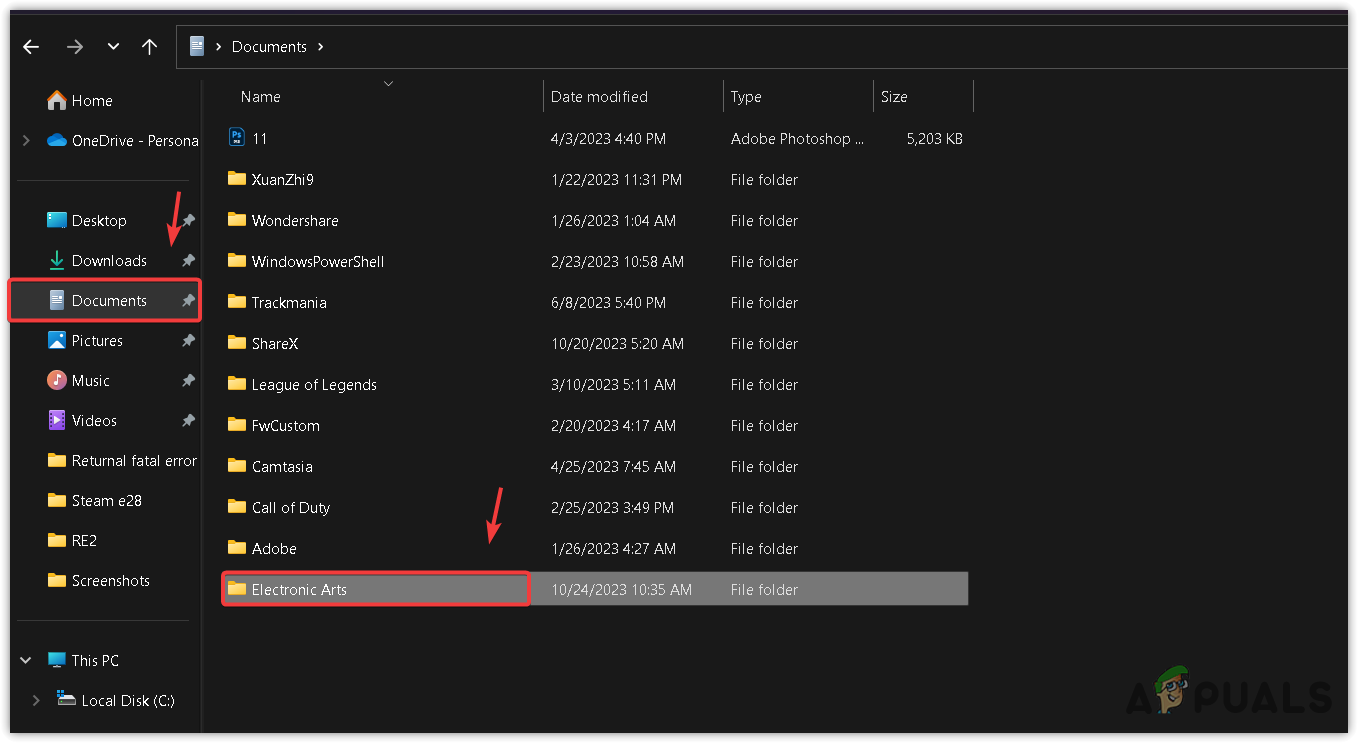Click the Back navigation arrow
1358x743 pixels.
[31, 47]
